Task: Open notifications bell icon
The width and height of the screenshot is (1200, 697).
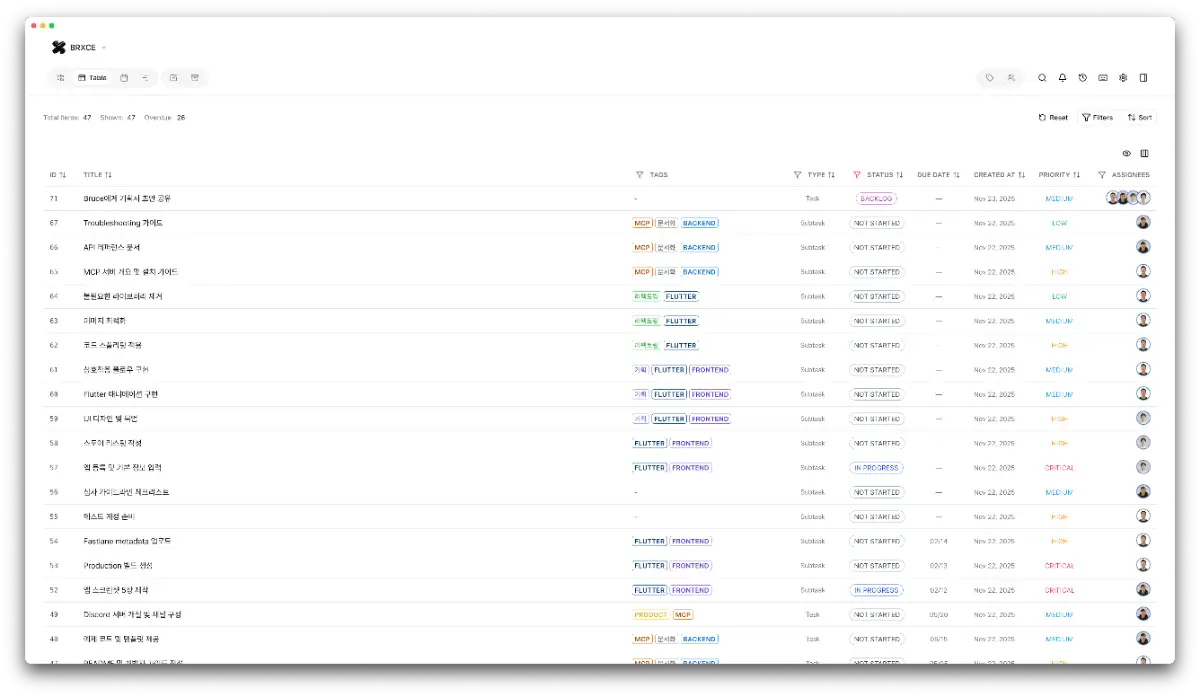Action: (x=1062, y=77)
